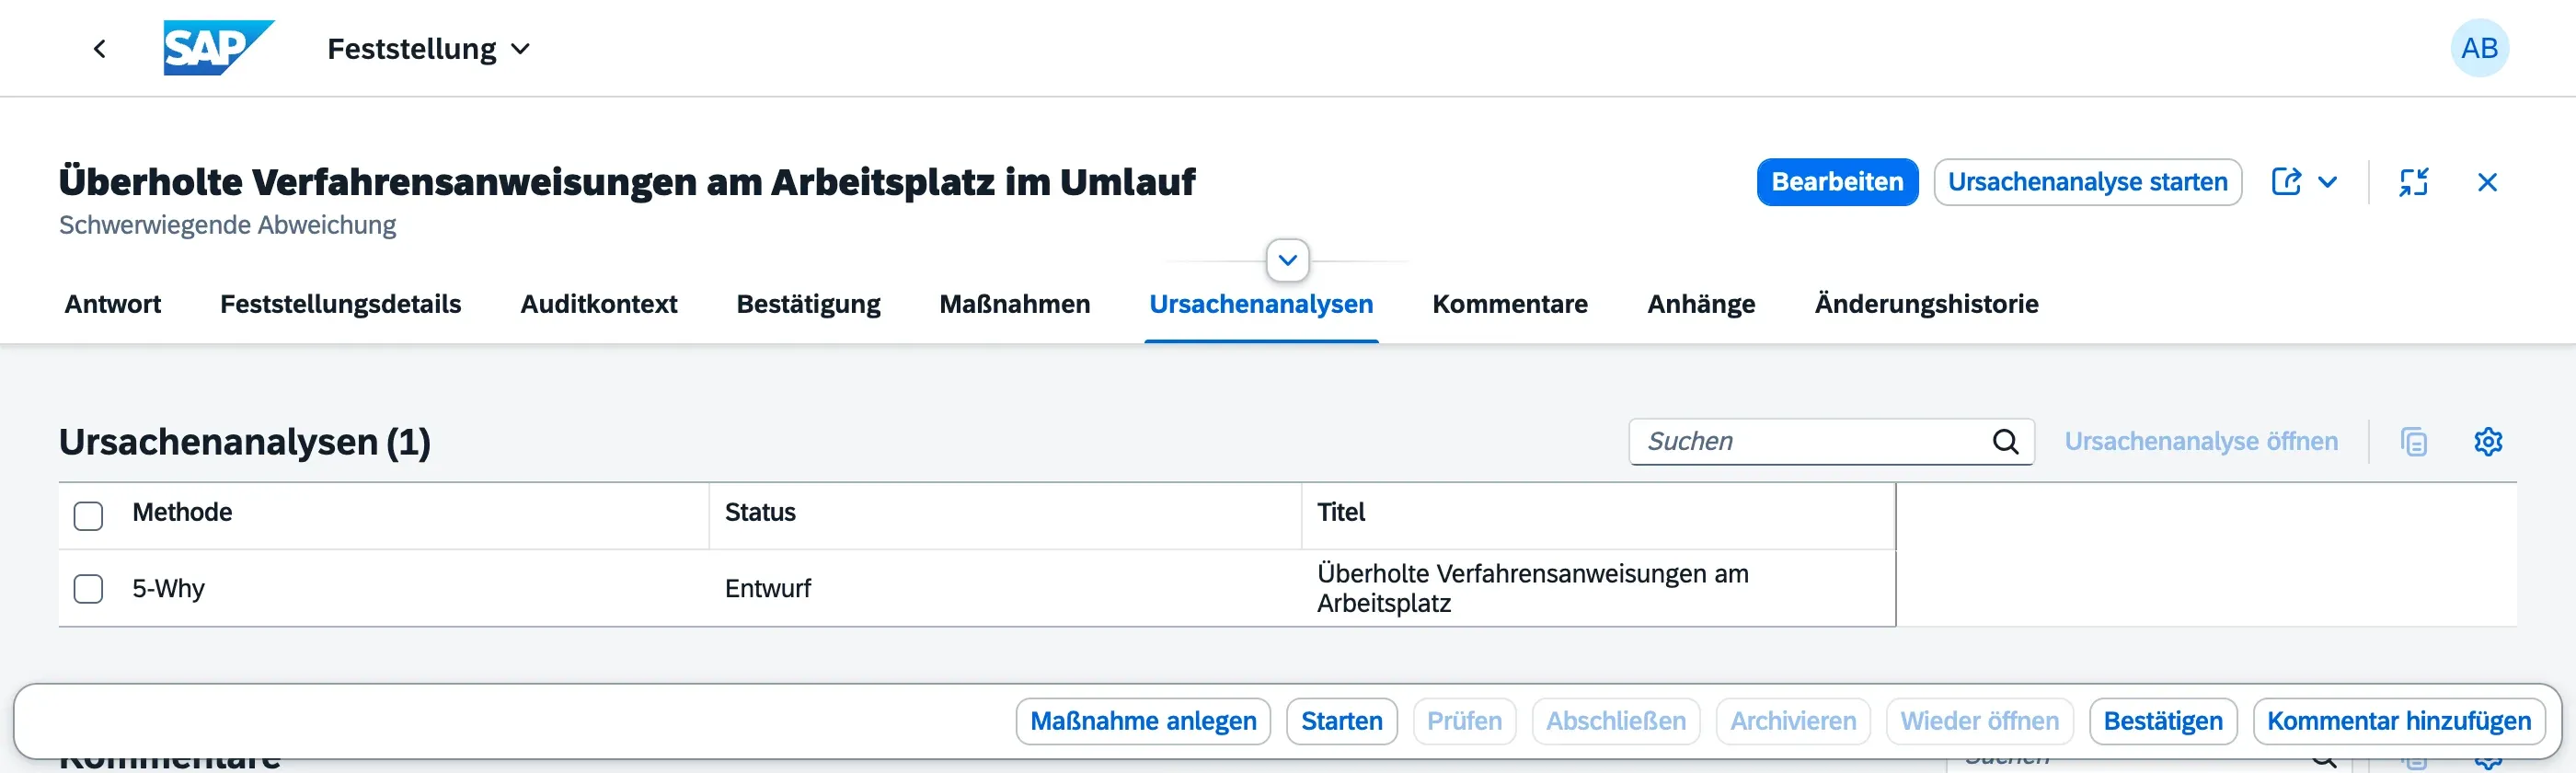Close the Feststellung detail page
Viewport: 2576px width, 773px height.
(2487, 182)
